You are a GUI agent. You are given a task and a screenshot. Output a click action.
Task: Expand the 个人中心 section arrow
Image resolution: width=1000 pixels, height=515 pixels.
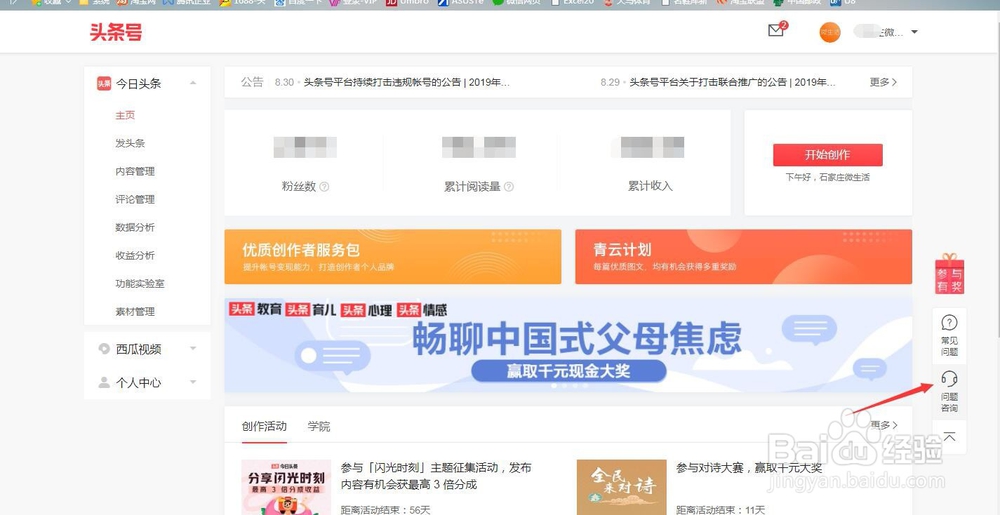193,382
